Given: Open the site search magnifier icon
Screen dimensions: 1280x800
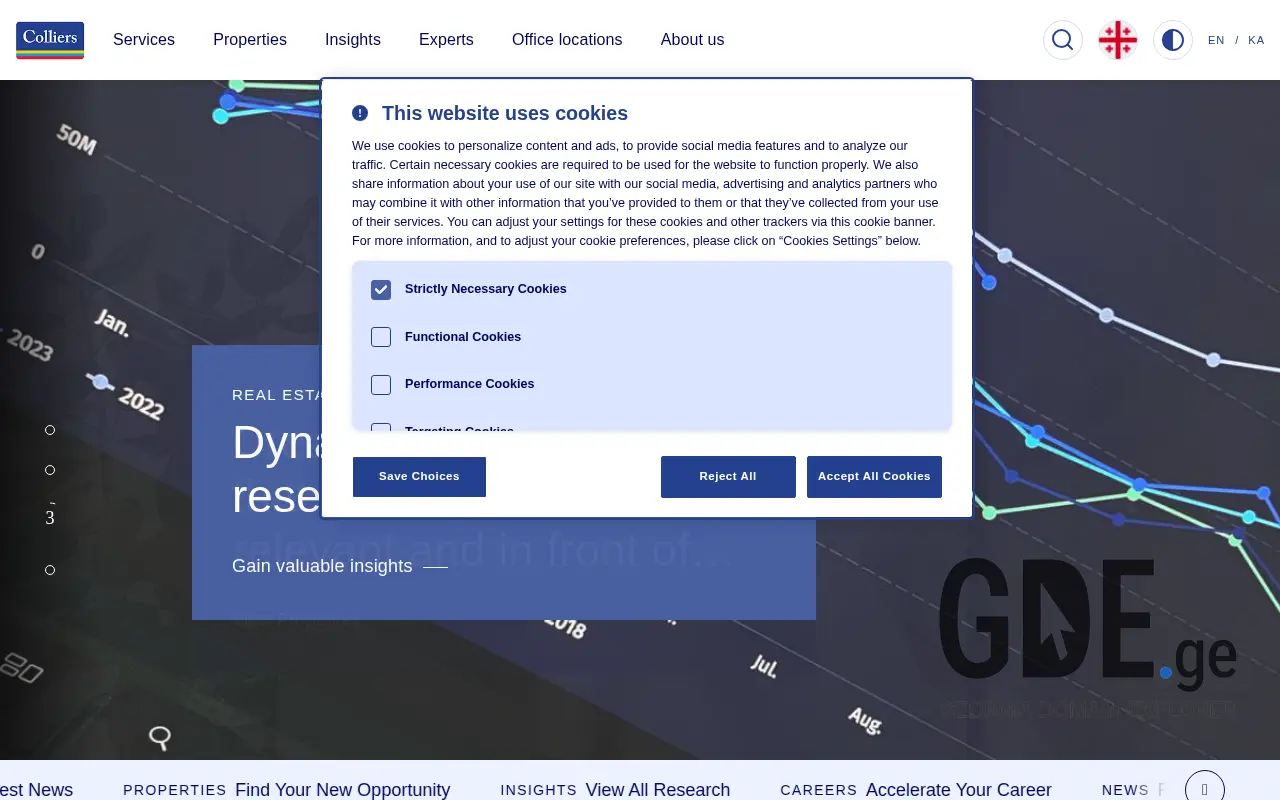Looking at the screenshot, I should coord(1062,40).
